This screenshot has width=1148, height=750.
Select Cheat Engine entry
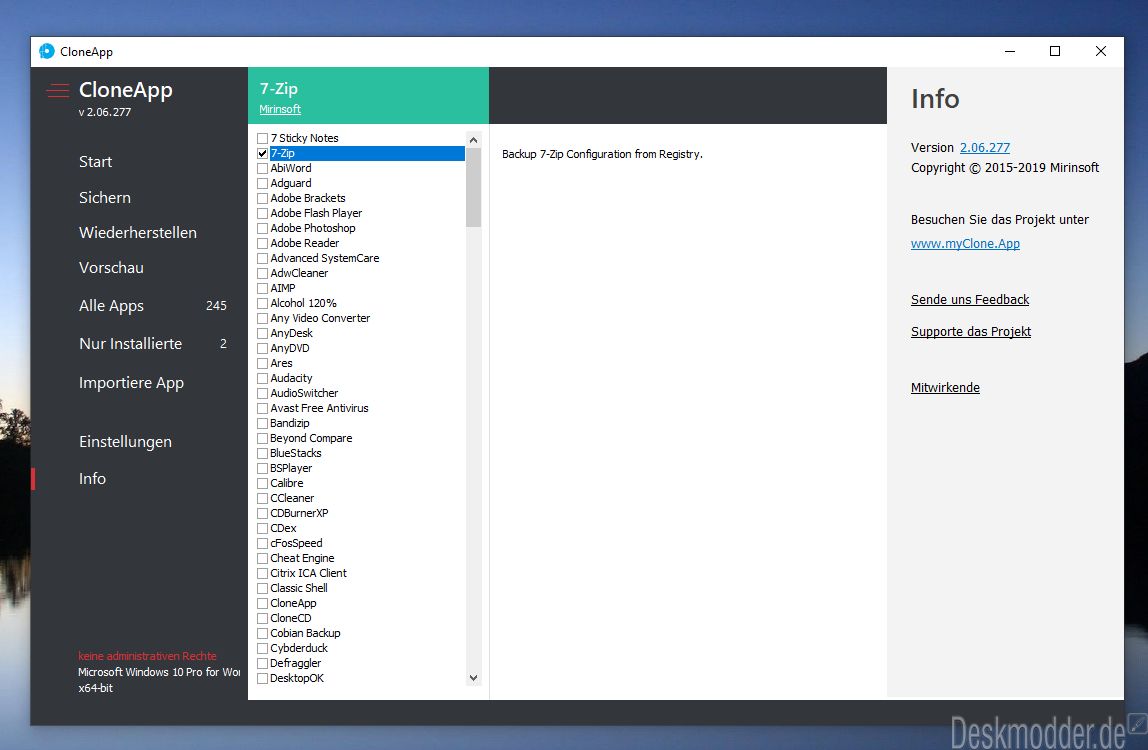pyautogui.click(x=302, y=559)
